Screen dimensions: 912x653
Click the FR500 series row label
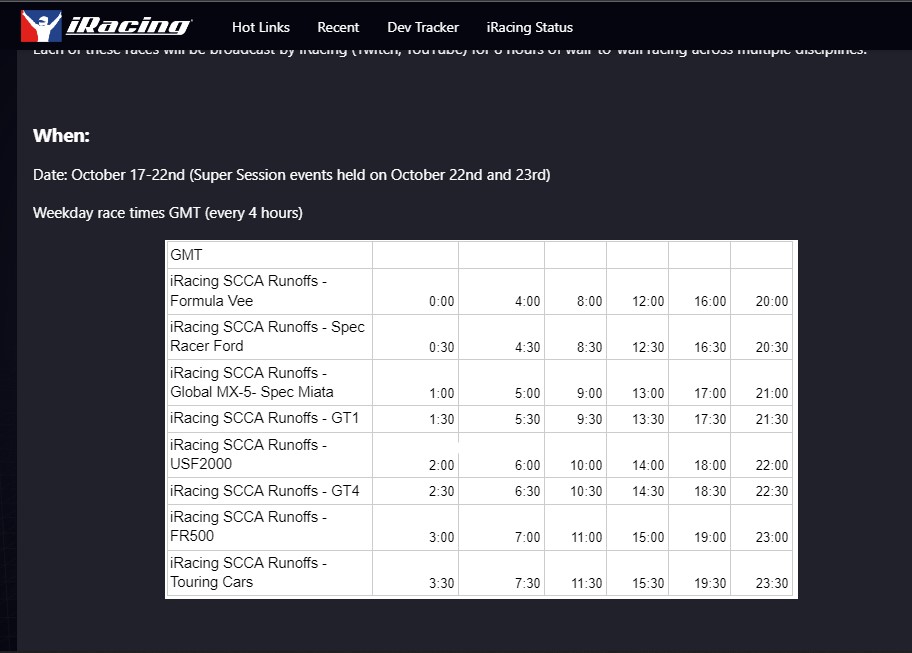[x=248, y=526]
